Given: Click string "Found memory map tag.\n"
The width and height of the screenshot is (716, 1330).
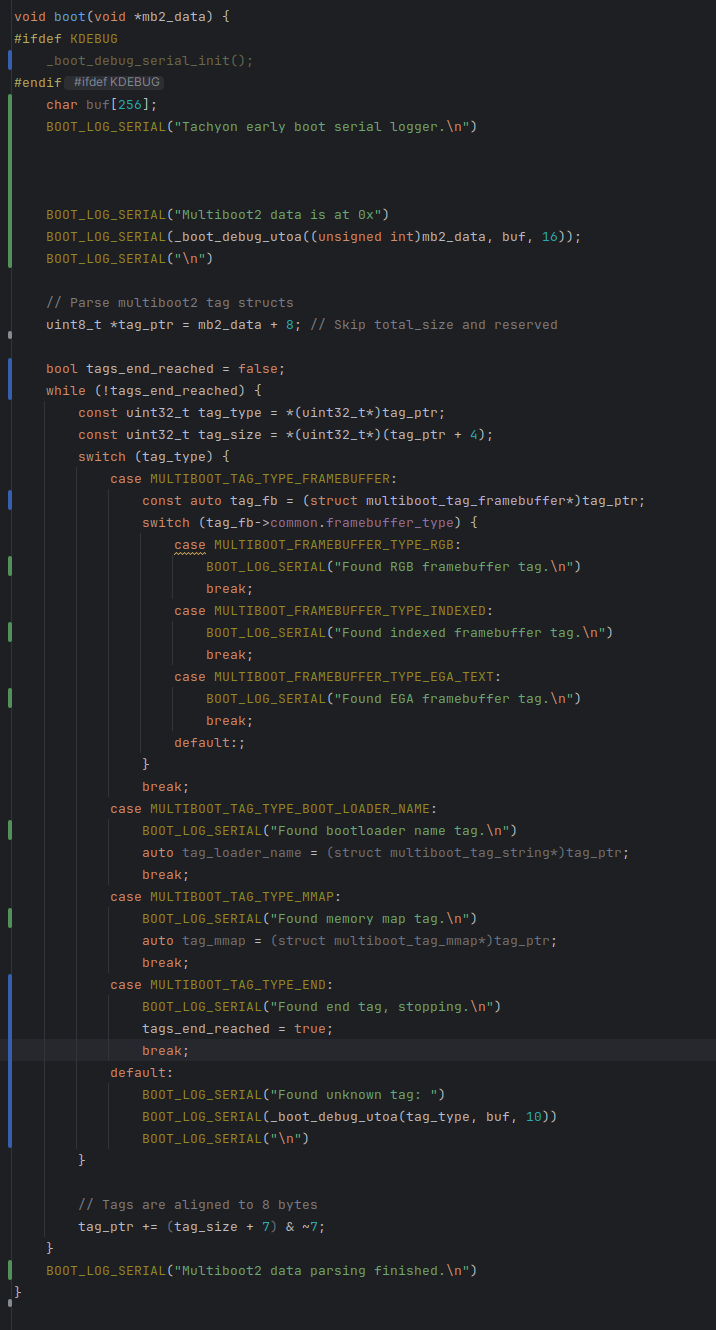Looking at the screenshot, I should pos(370,918).
